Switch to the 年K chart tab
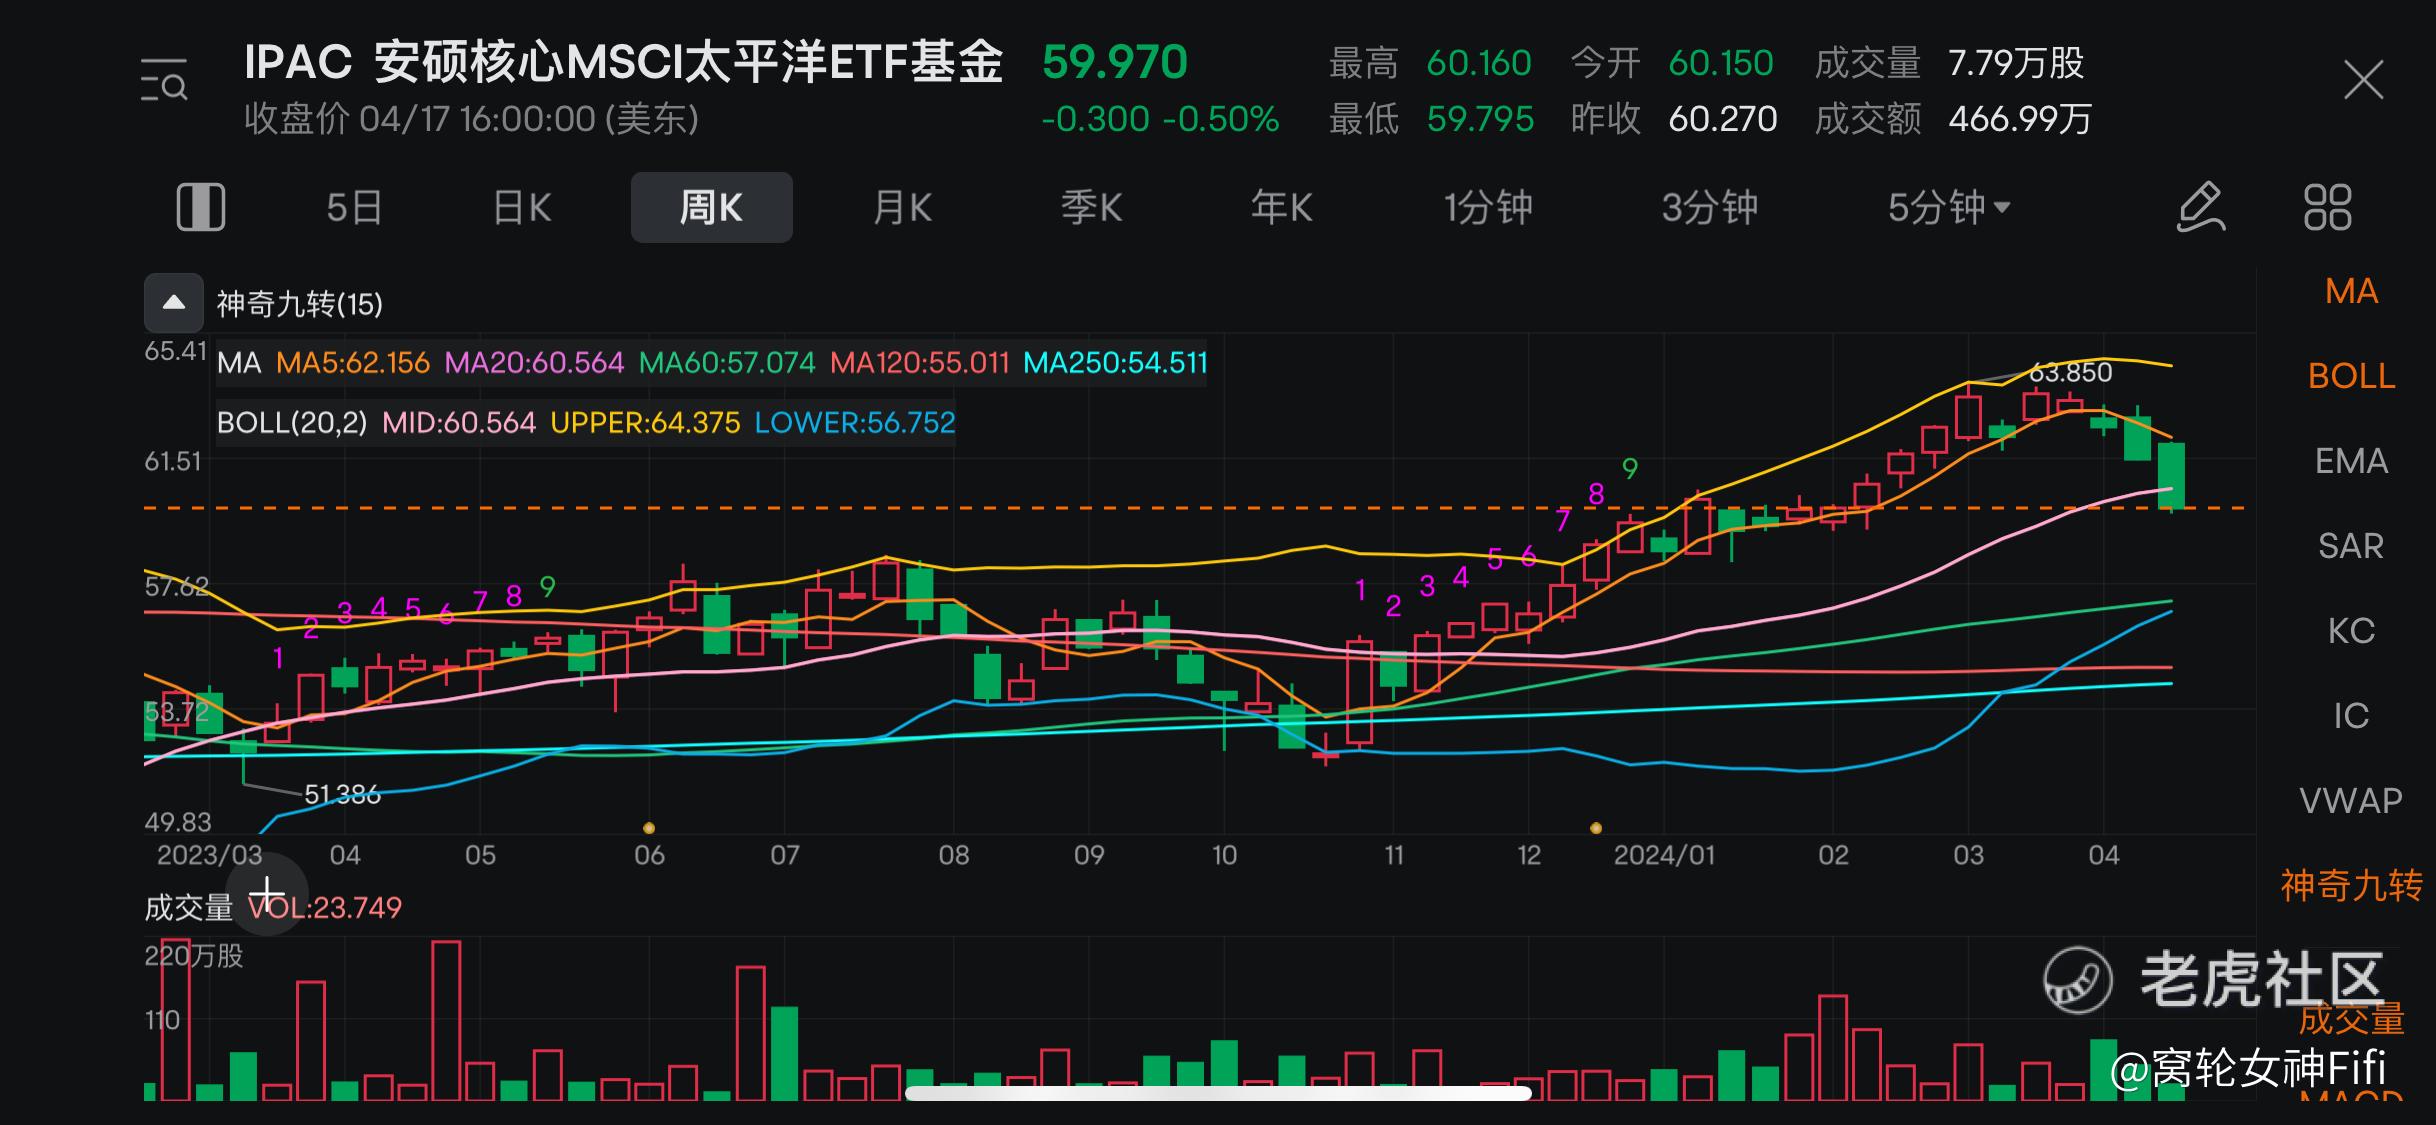 [x=1281, y=208]
